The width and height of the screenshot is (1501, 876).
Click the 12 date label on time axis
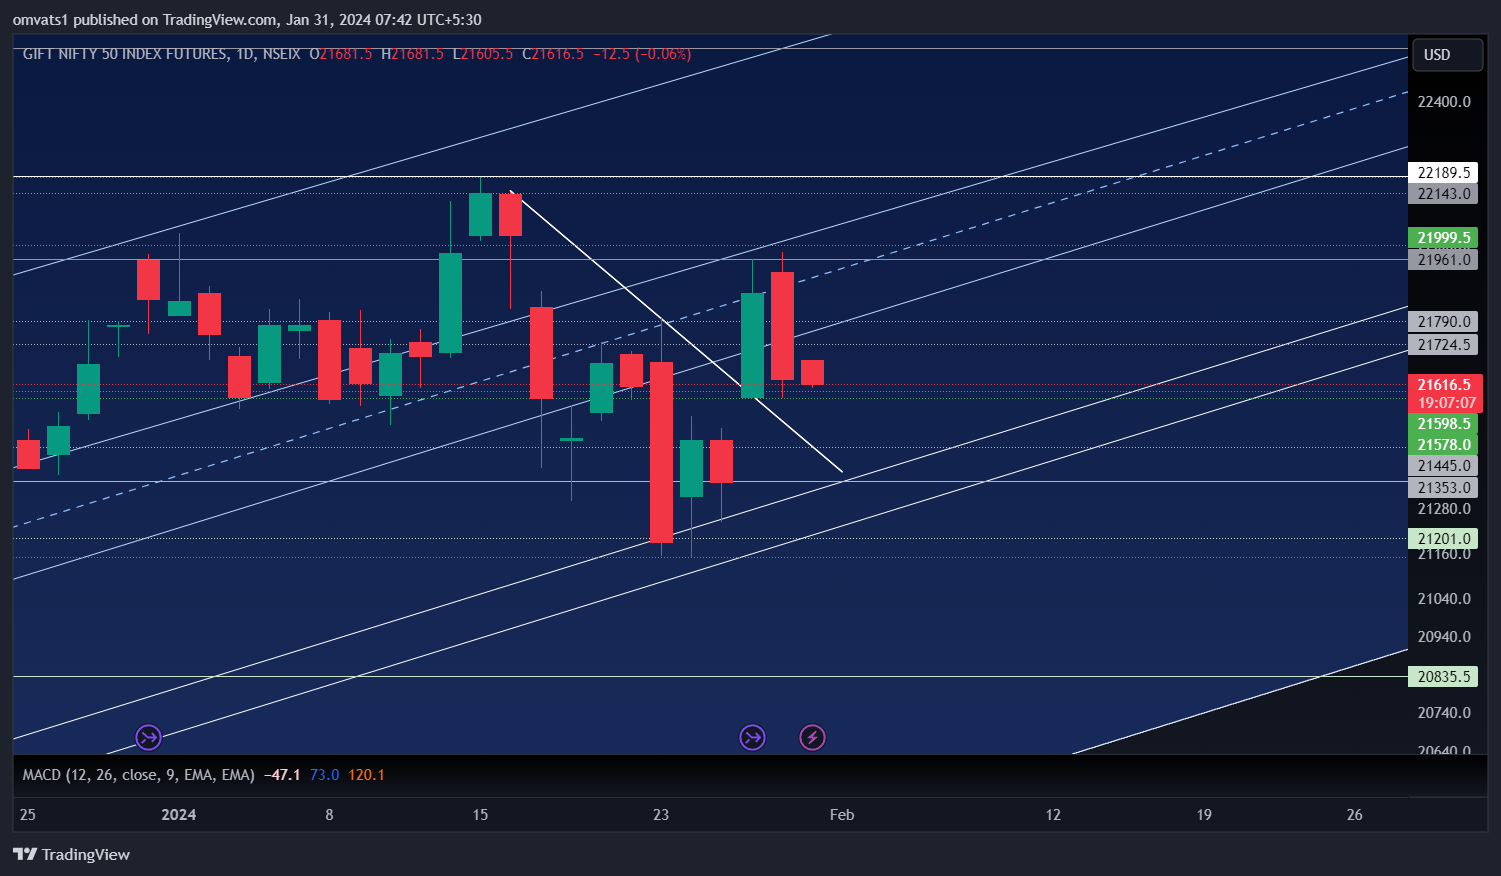click(1053, 815)
